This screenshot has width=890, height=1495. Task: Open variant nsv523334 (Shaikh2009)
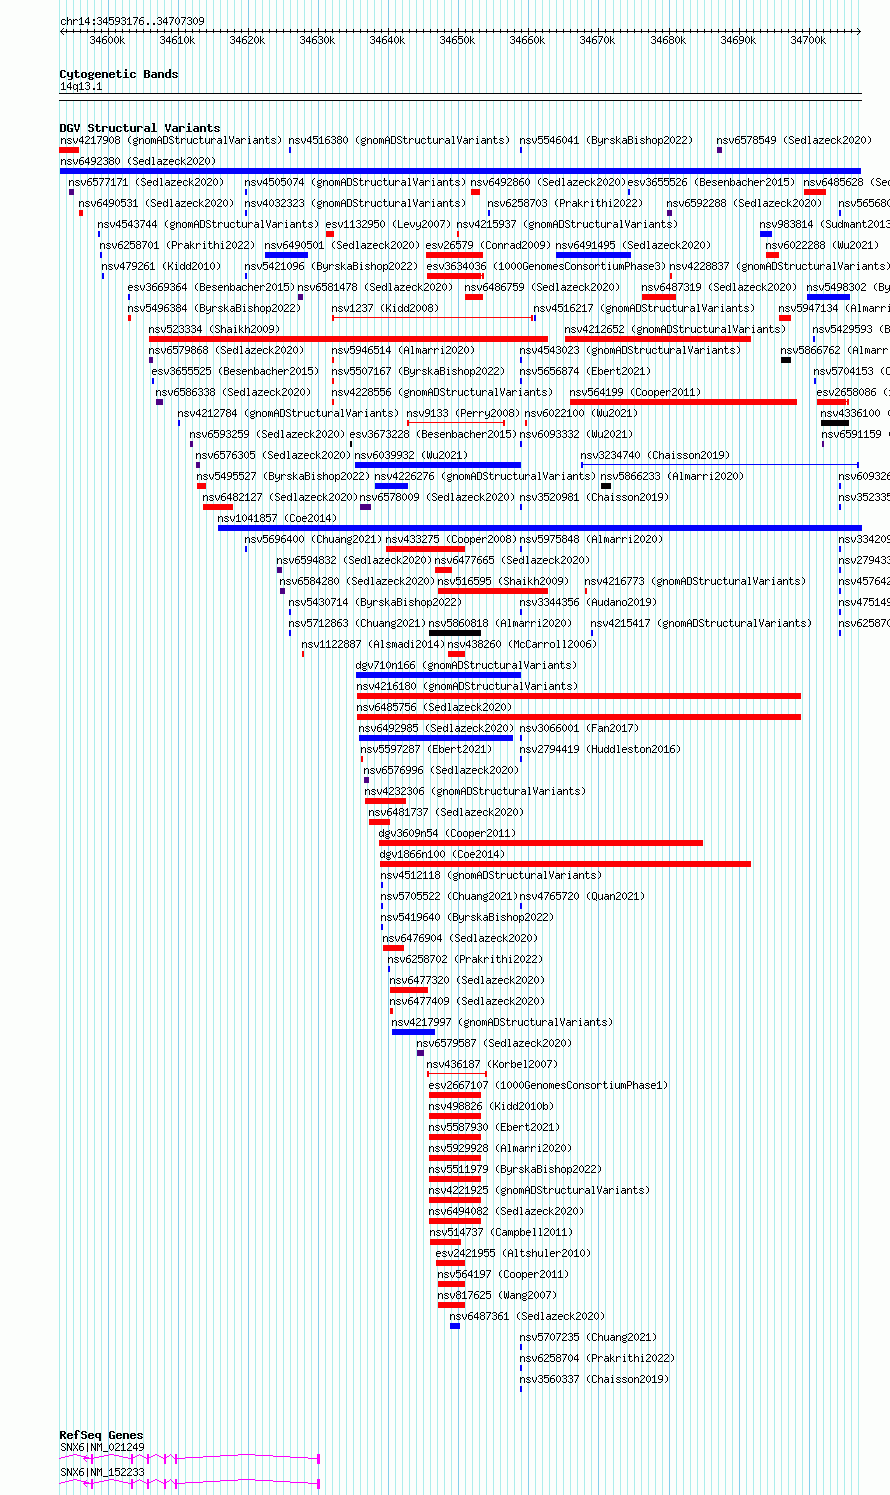214,329
